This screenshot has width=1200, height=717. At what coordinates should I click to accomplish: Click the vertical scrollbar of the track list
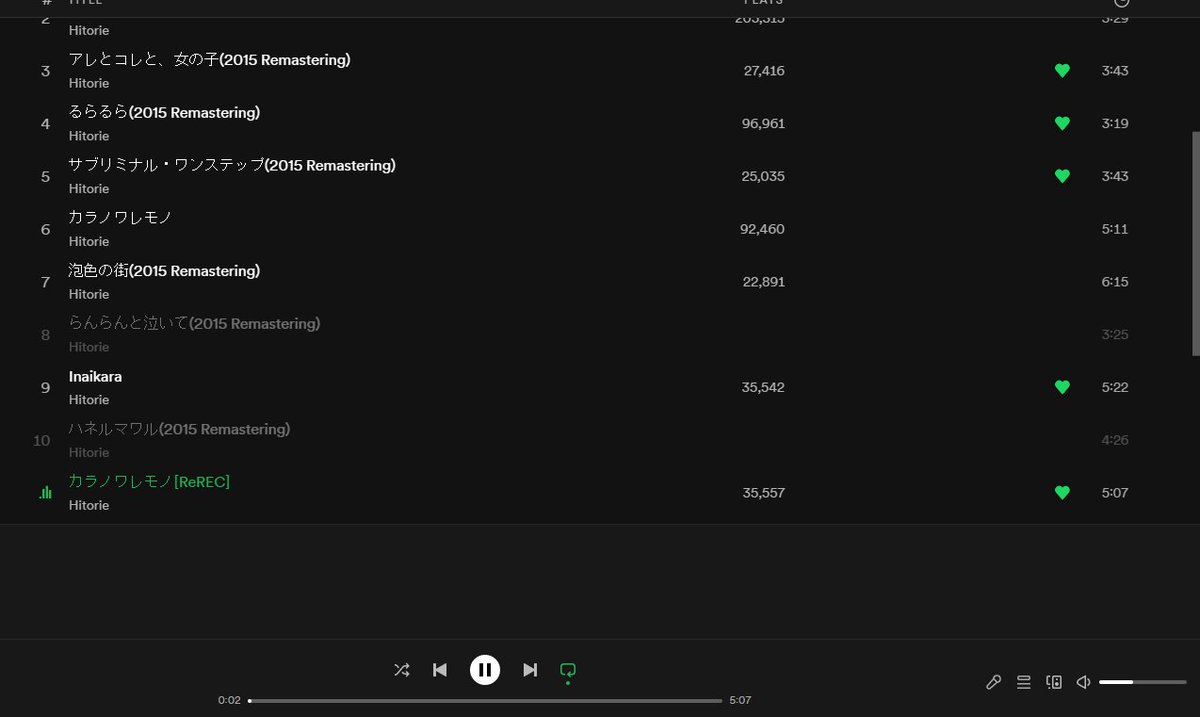click(1196, 243)
